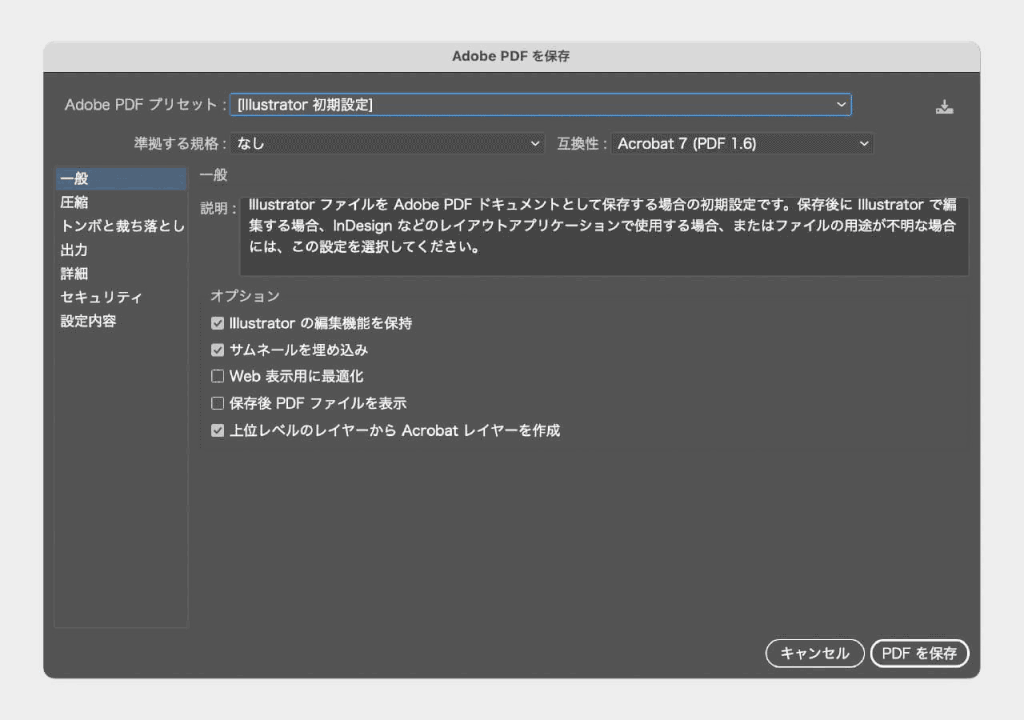Open the 互換性 Acrobat 7 dropdown
The image size is (1024, 720).
point(743,144)
